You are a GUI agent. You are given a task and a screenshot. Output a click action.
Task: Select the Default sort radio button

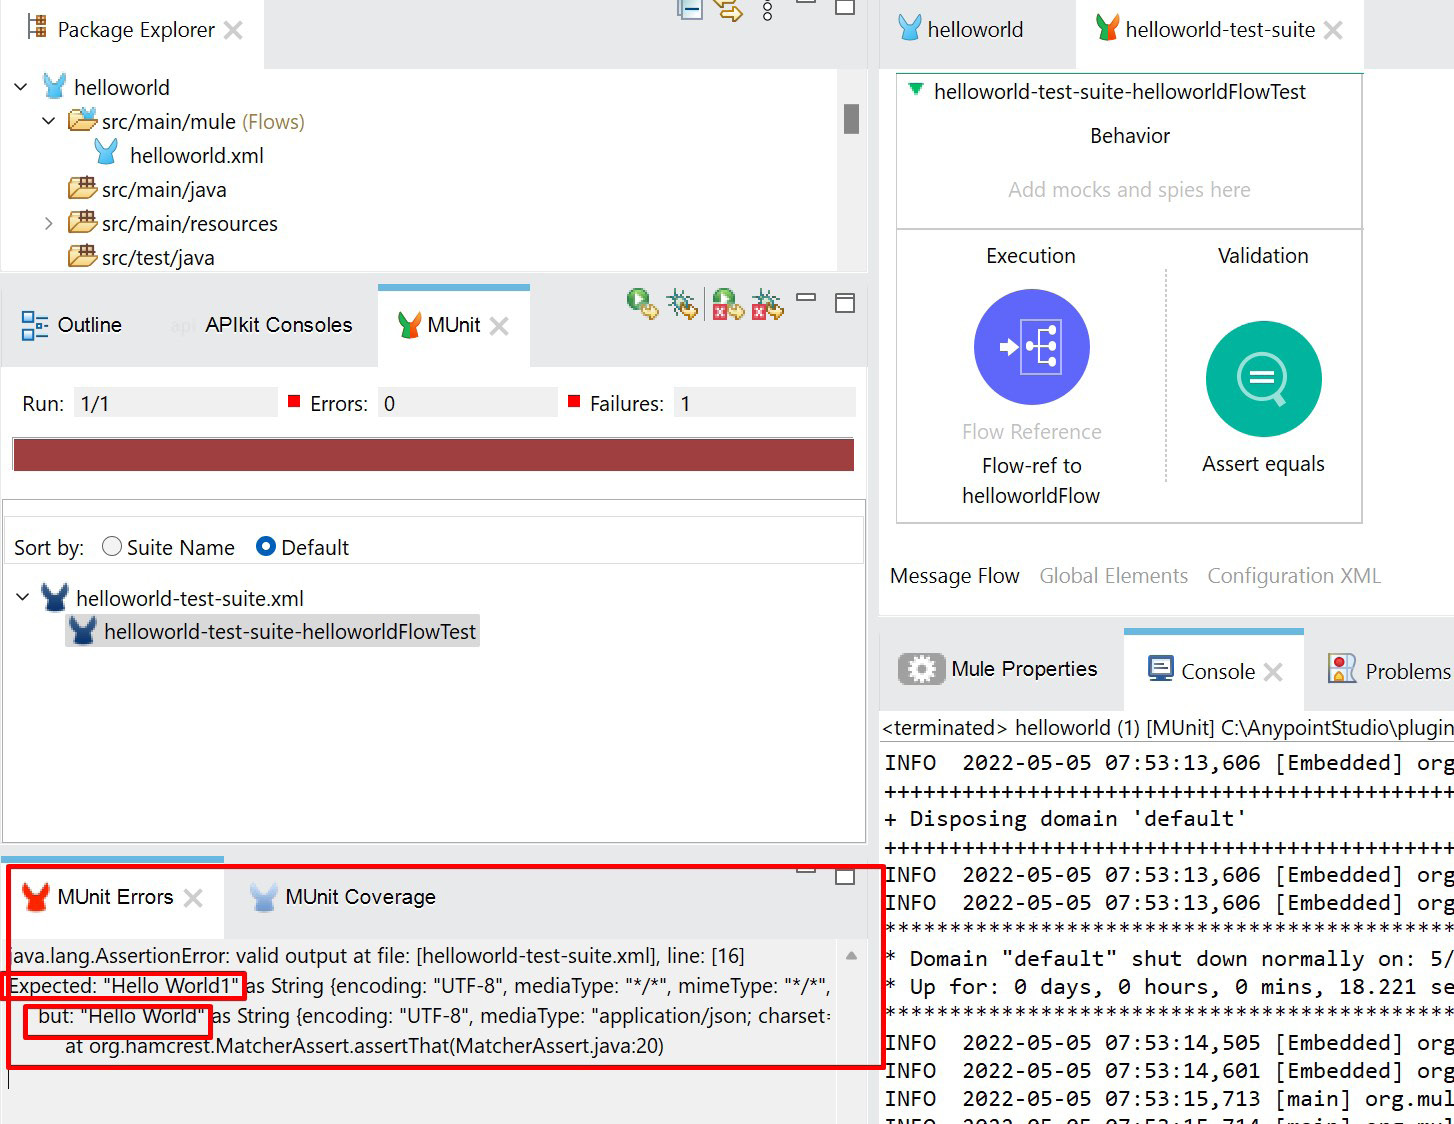[x=266, y=546]
